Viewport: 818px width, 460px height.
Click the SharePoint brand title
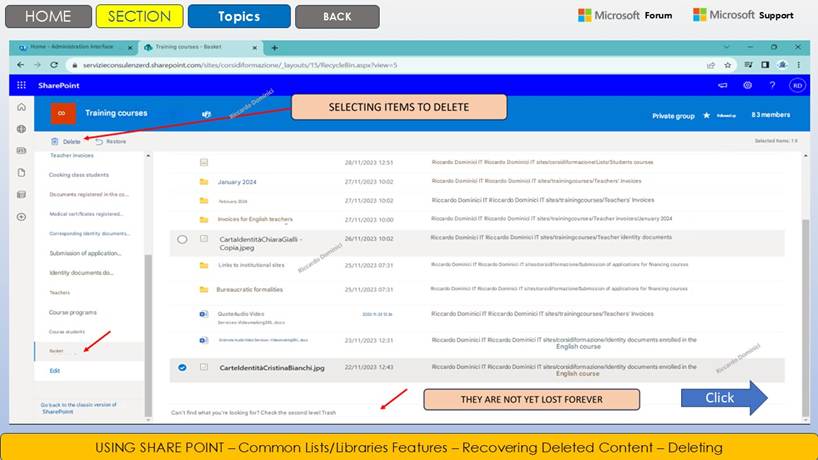point(58,86)
